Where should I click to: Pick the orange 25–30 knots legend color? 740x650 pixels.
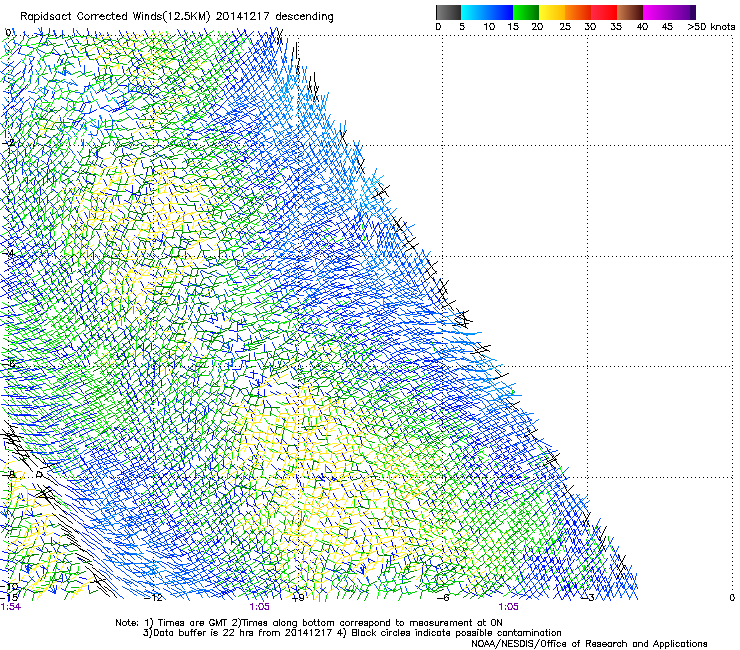pos(578,12)
